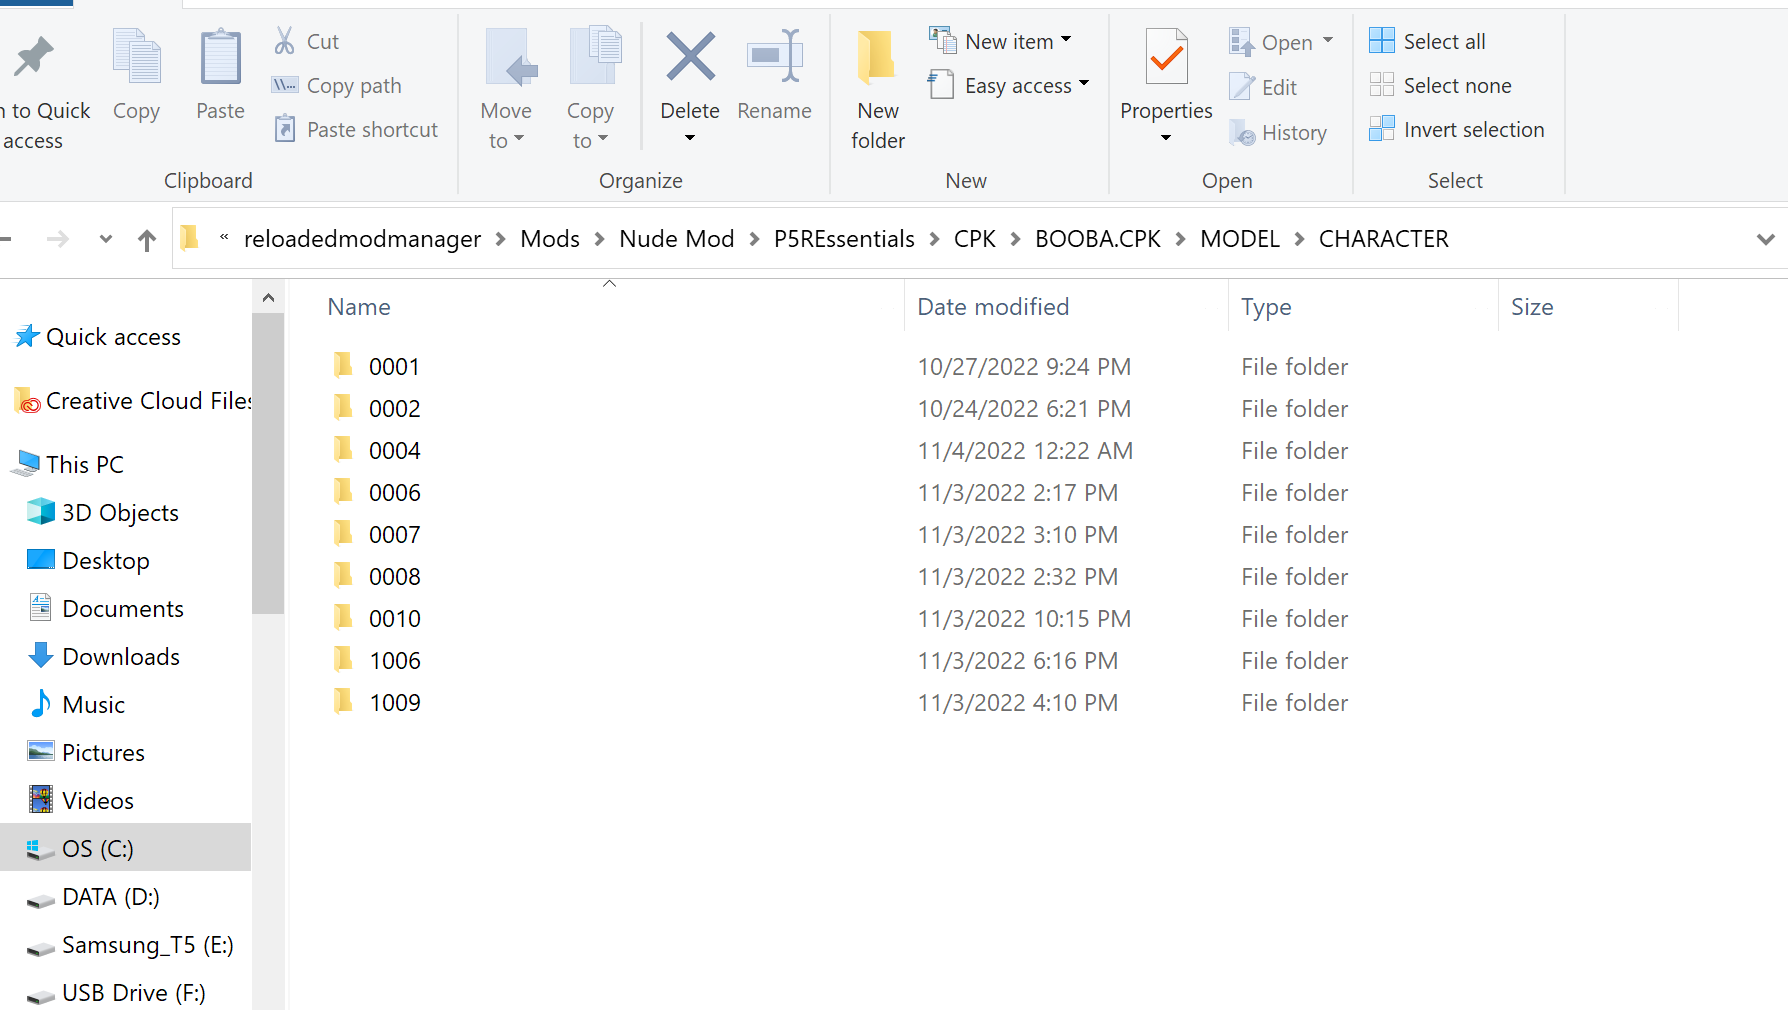Image resolution: width=1788 pixels, height=1010 pixels.
Task: Click the History ribbon icon
Action: [x=1241, y=132]
